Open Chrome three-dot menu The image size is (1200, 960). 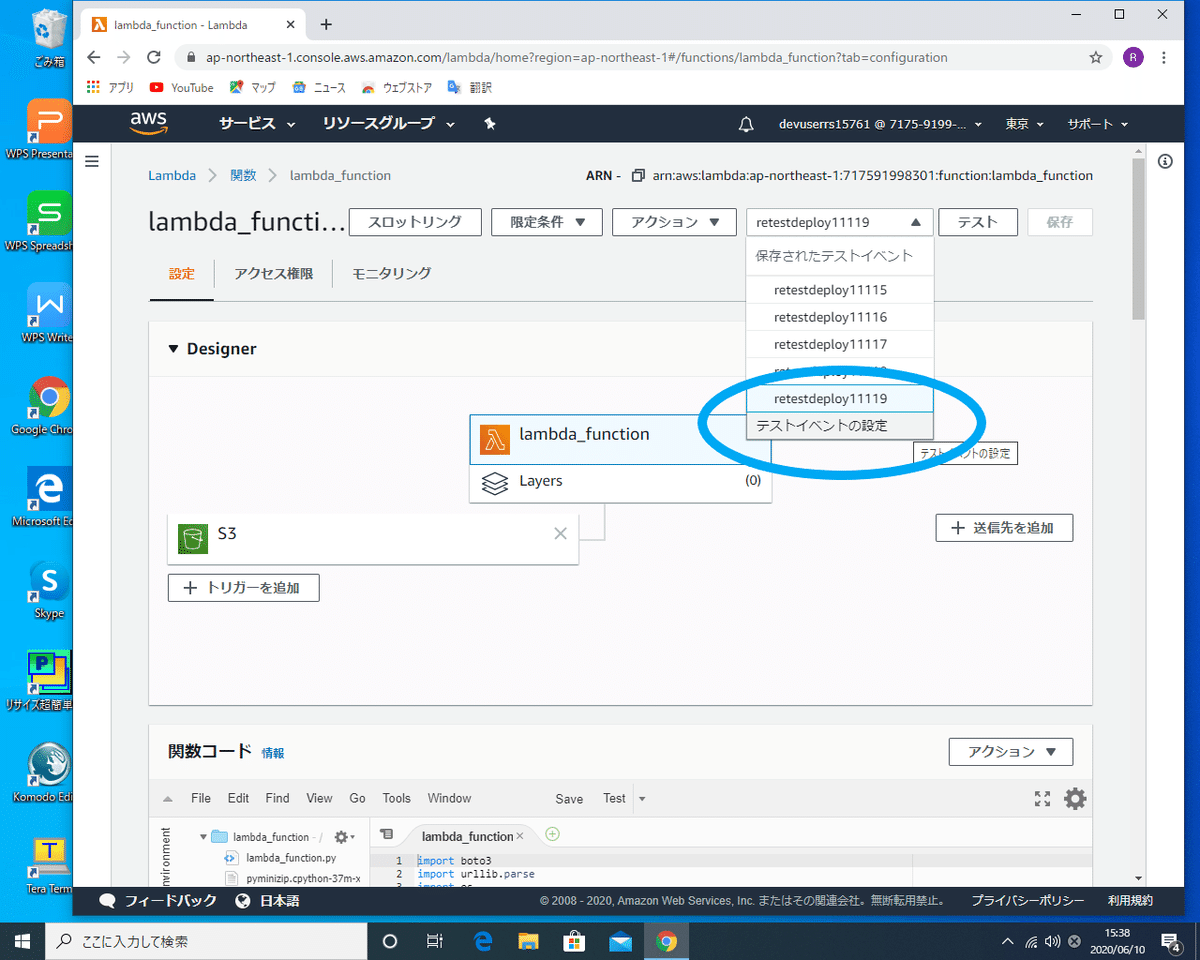click(1164, 57)
